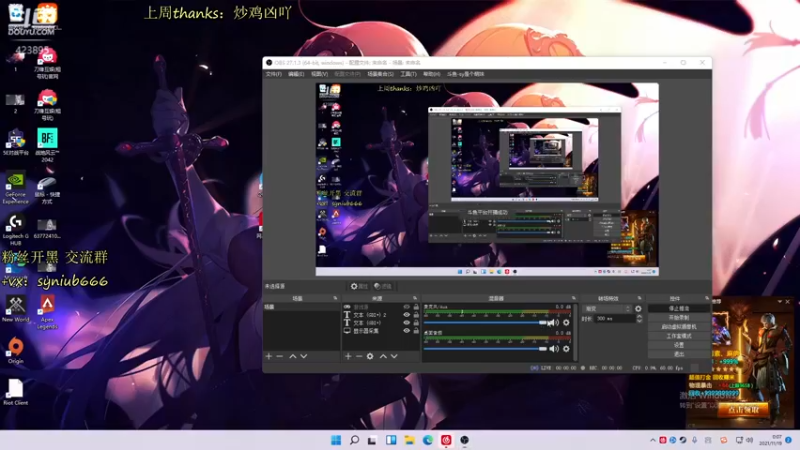
Task: Open Origin desktop shortcut
Action: point(16,351)
